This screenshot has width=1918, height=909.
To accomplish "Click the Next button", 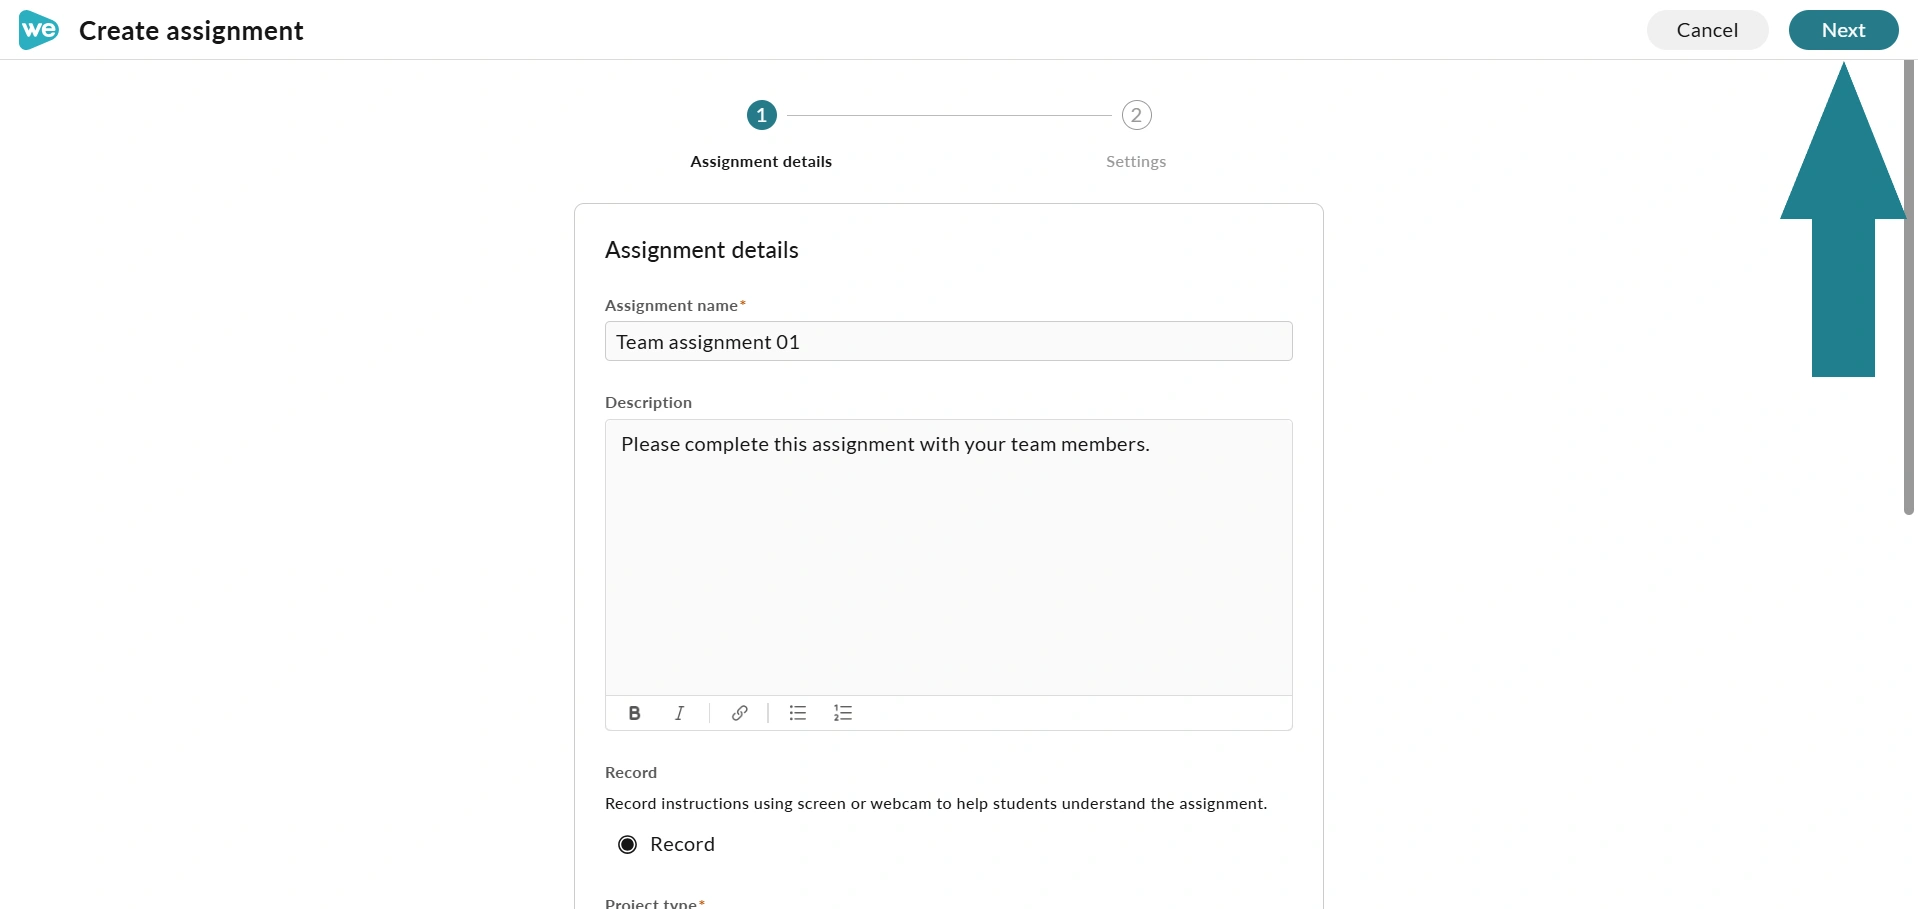I will 1843,30.
